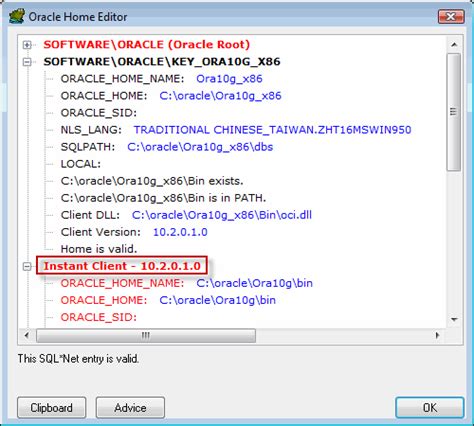Screen dimensions: 474x426
Task: Click vertical scrollbar up arrow
Action: pyautogui.click(x=454, y=44)
